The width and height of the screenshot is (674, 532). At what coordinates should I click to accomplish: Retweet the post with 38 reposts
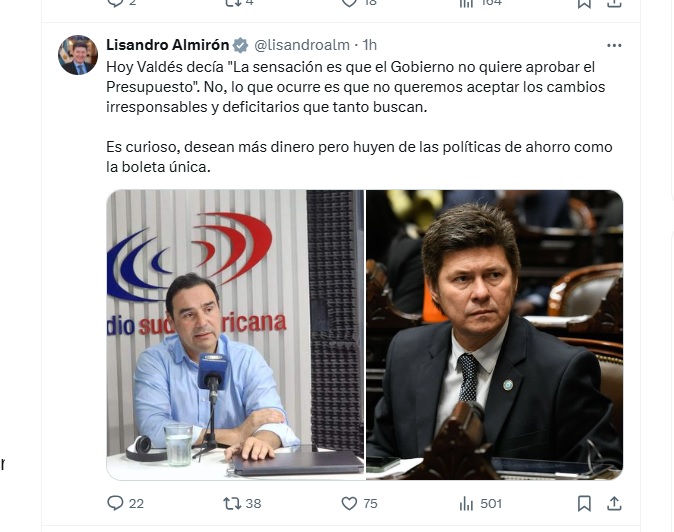click(242, 503)
